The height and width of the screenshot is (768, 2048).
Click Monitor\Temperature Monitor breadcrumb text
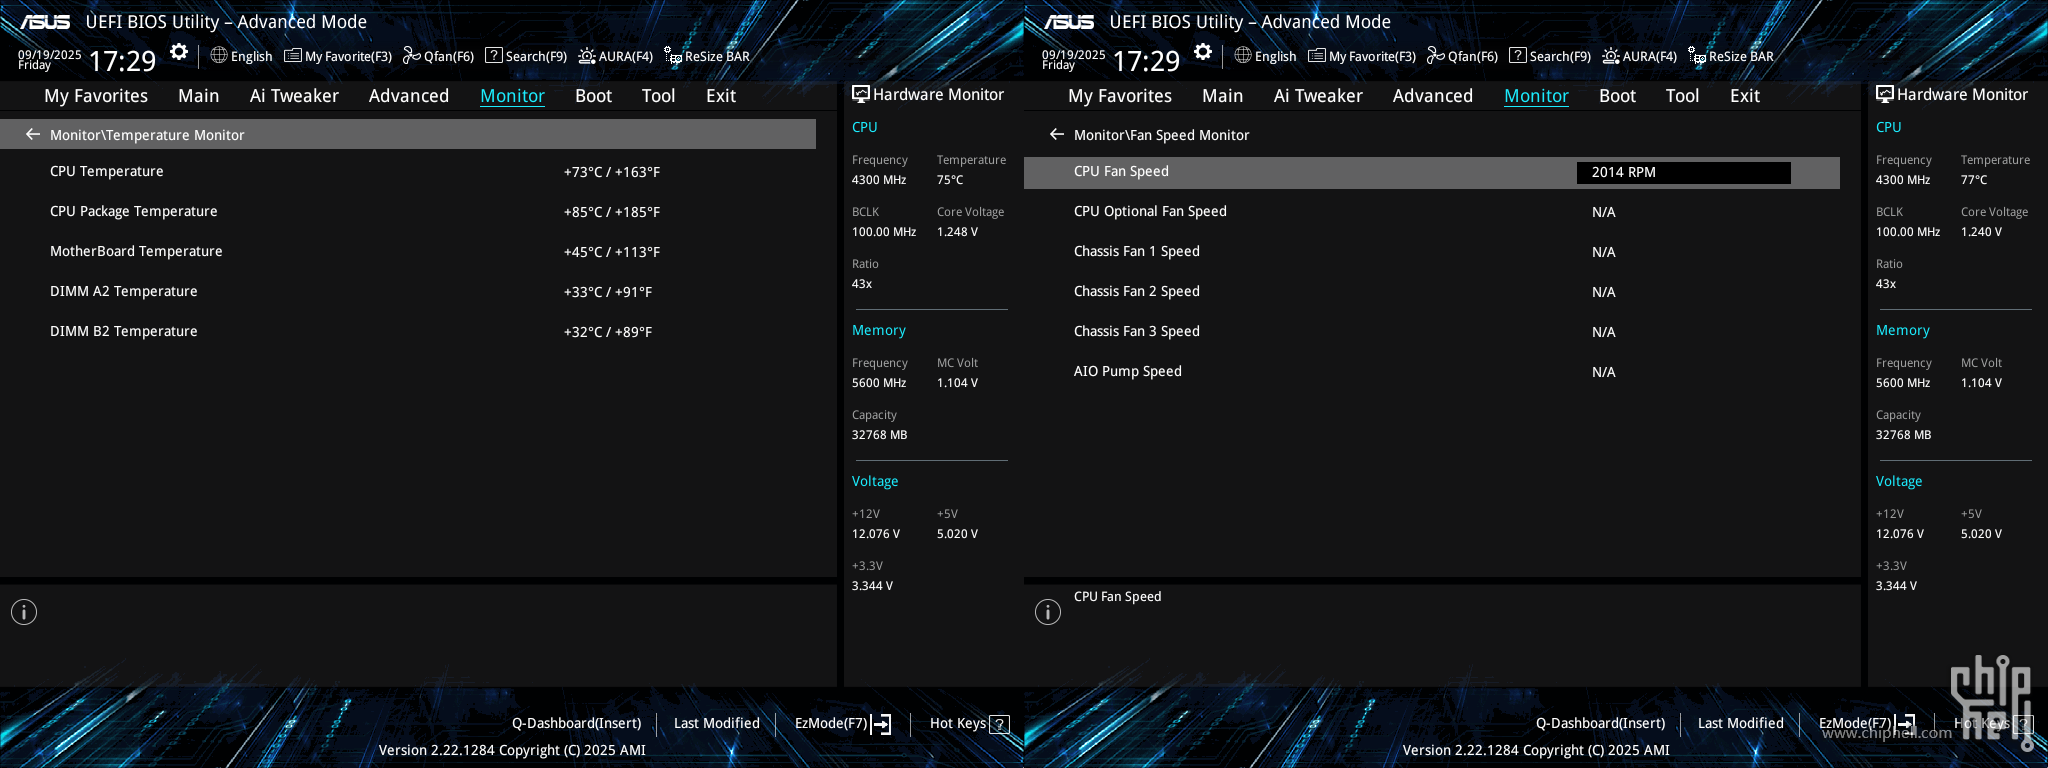(x=147, y=135)
